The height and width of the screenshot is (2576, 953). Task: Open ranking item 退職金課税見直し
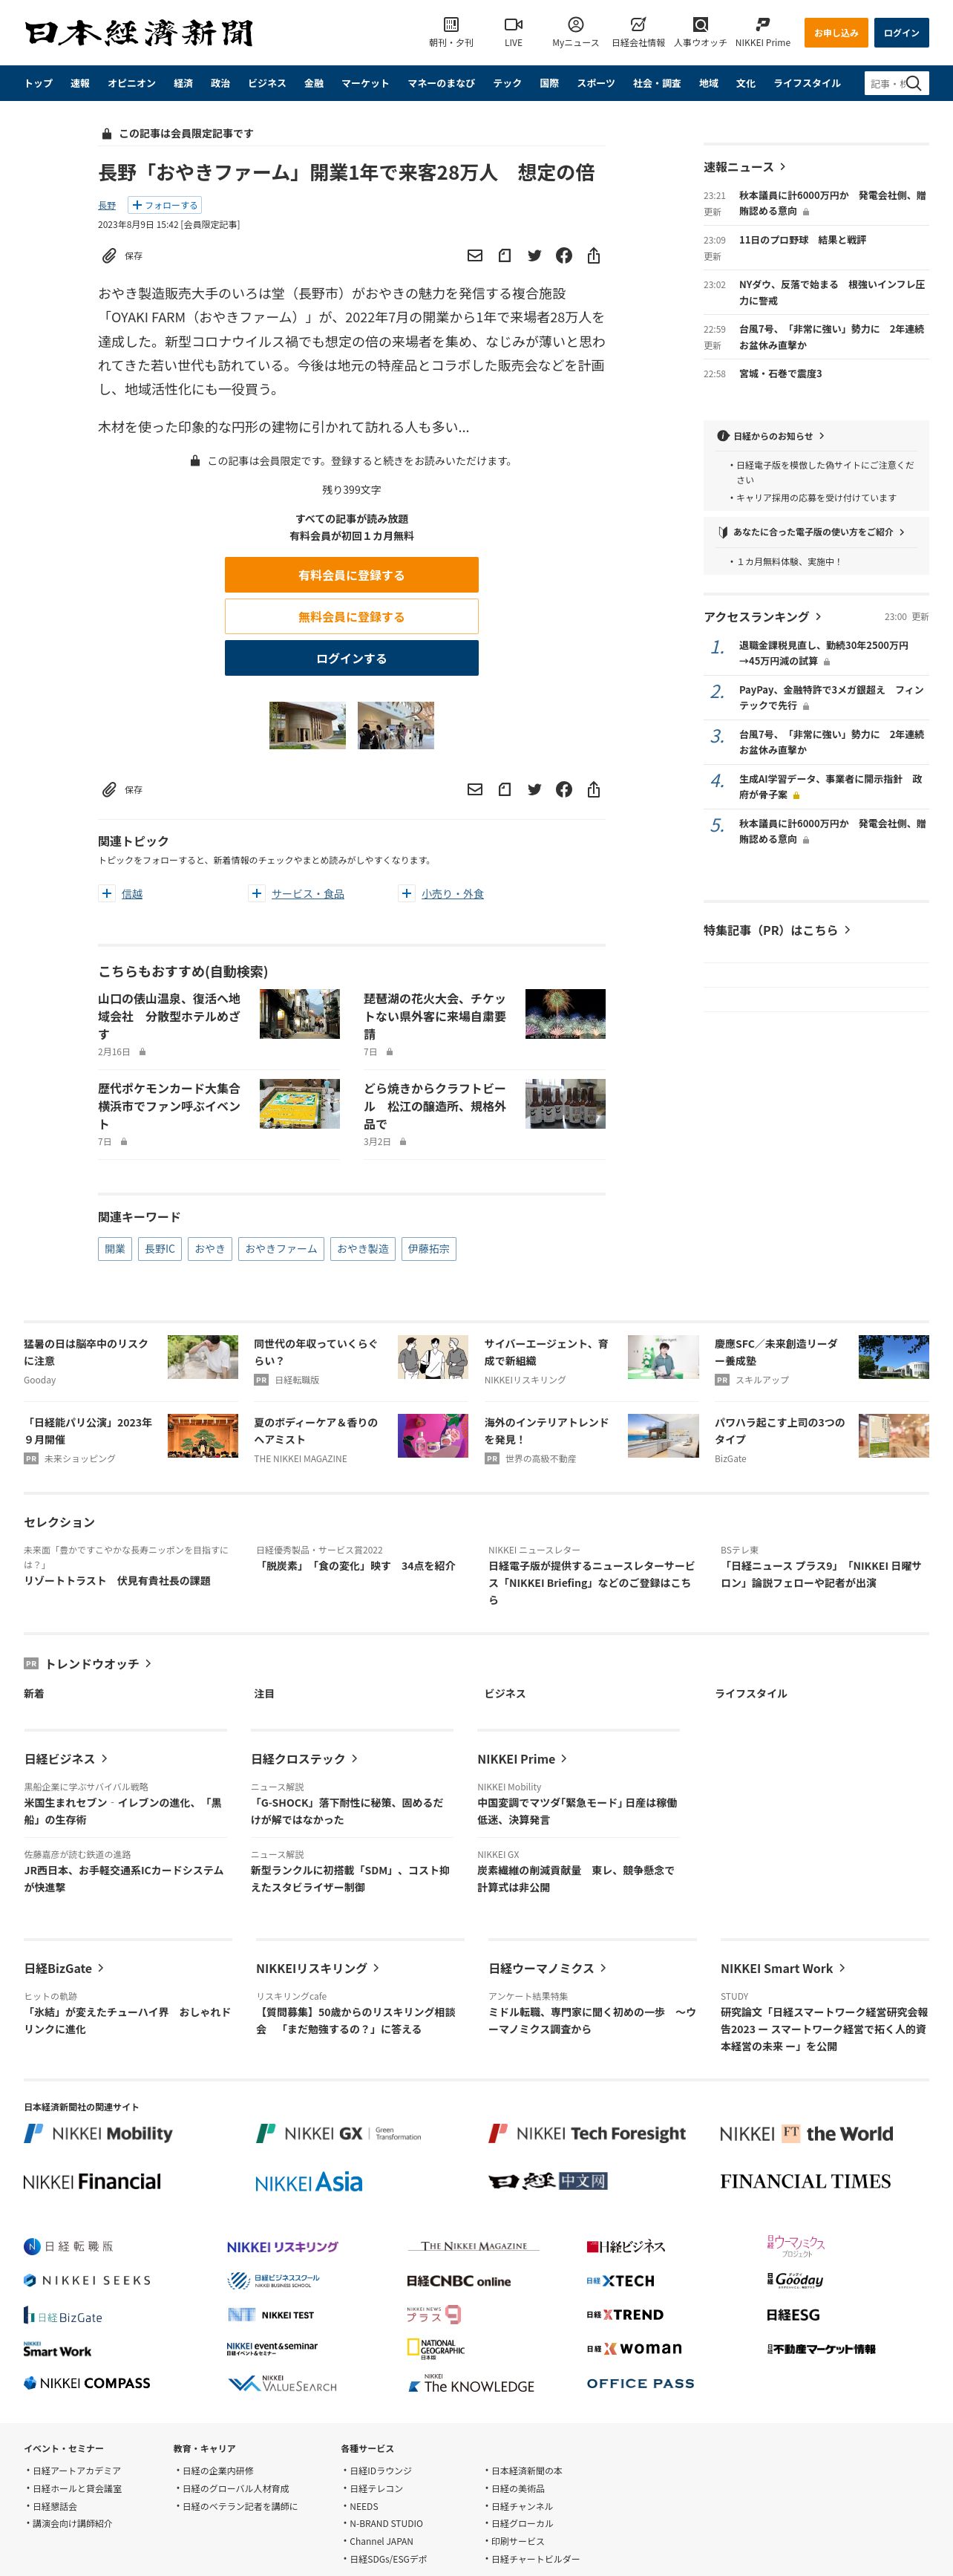824,653
